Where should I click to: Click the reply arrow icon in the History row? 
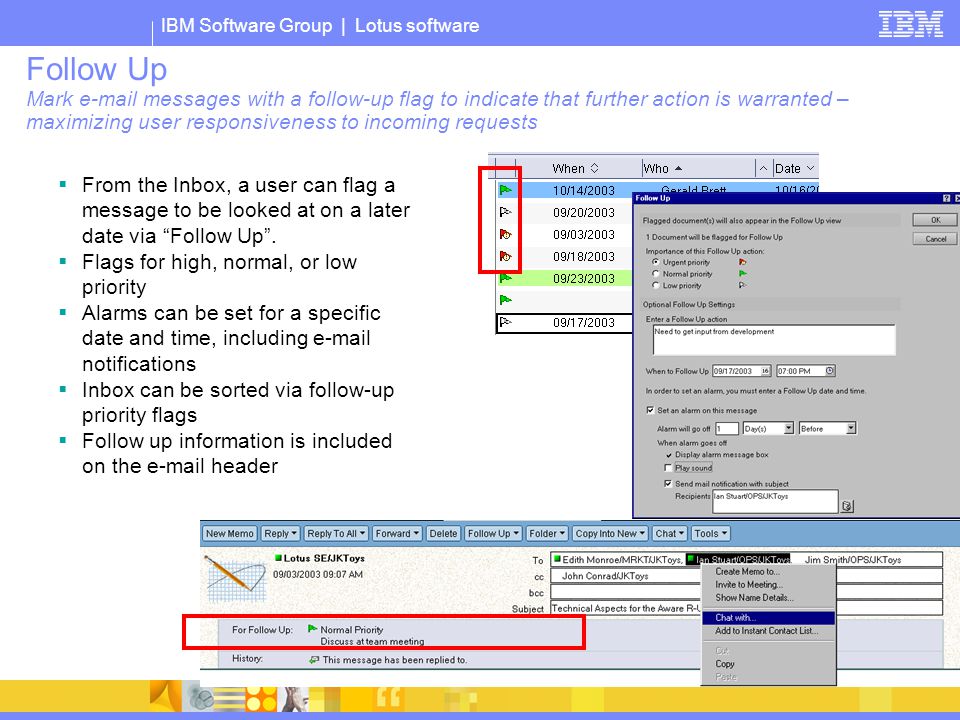[x=314, y=660]
